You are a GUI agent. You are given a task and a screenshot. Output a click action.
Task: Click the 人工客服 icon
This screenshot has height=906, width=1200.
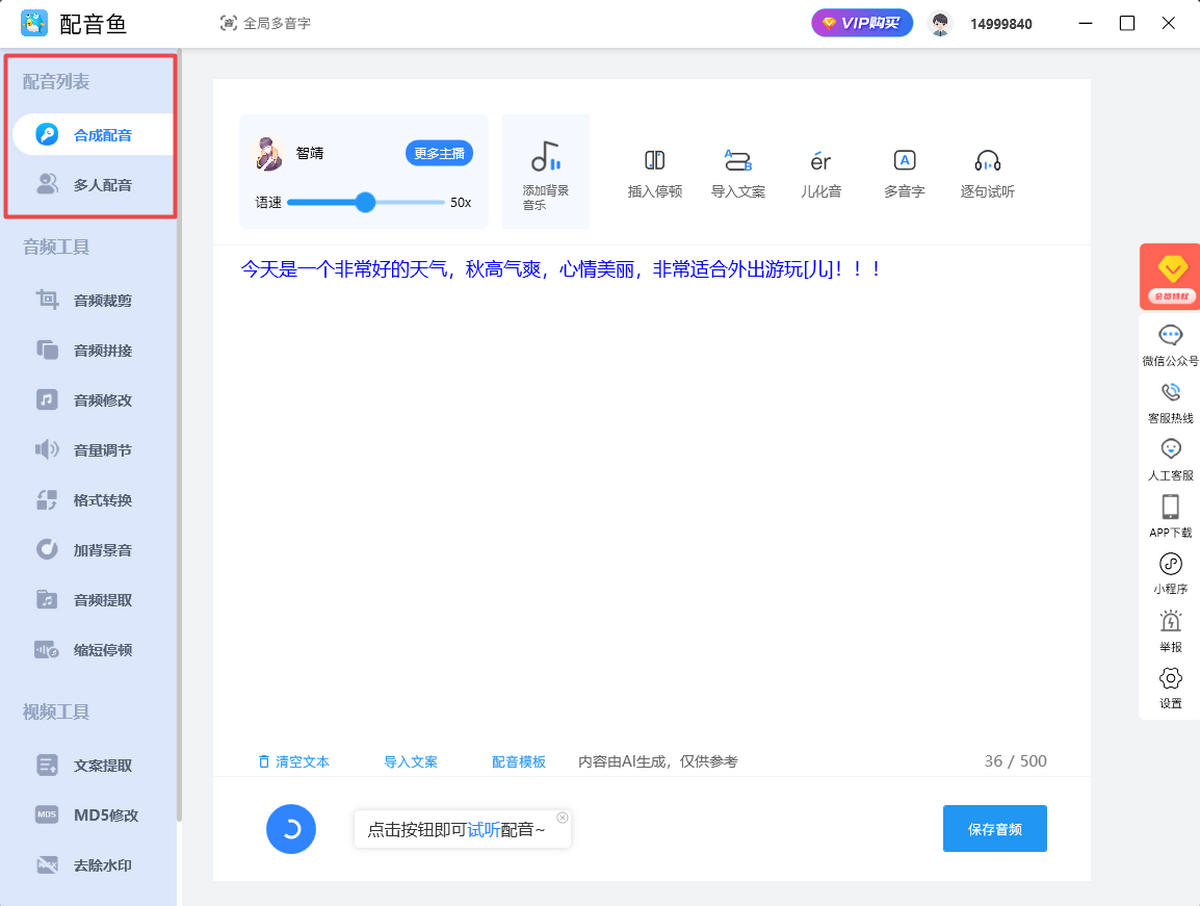point(1170,449)
